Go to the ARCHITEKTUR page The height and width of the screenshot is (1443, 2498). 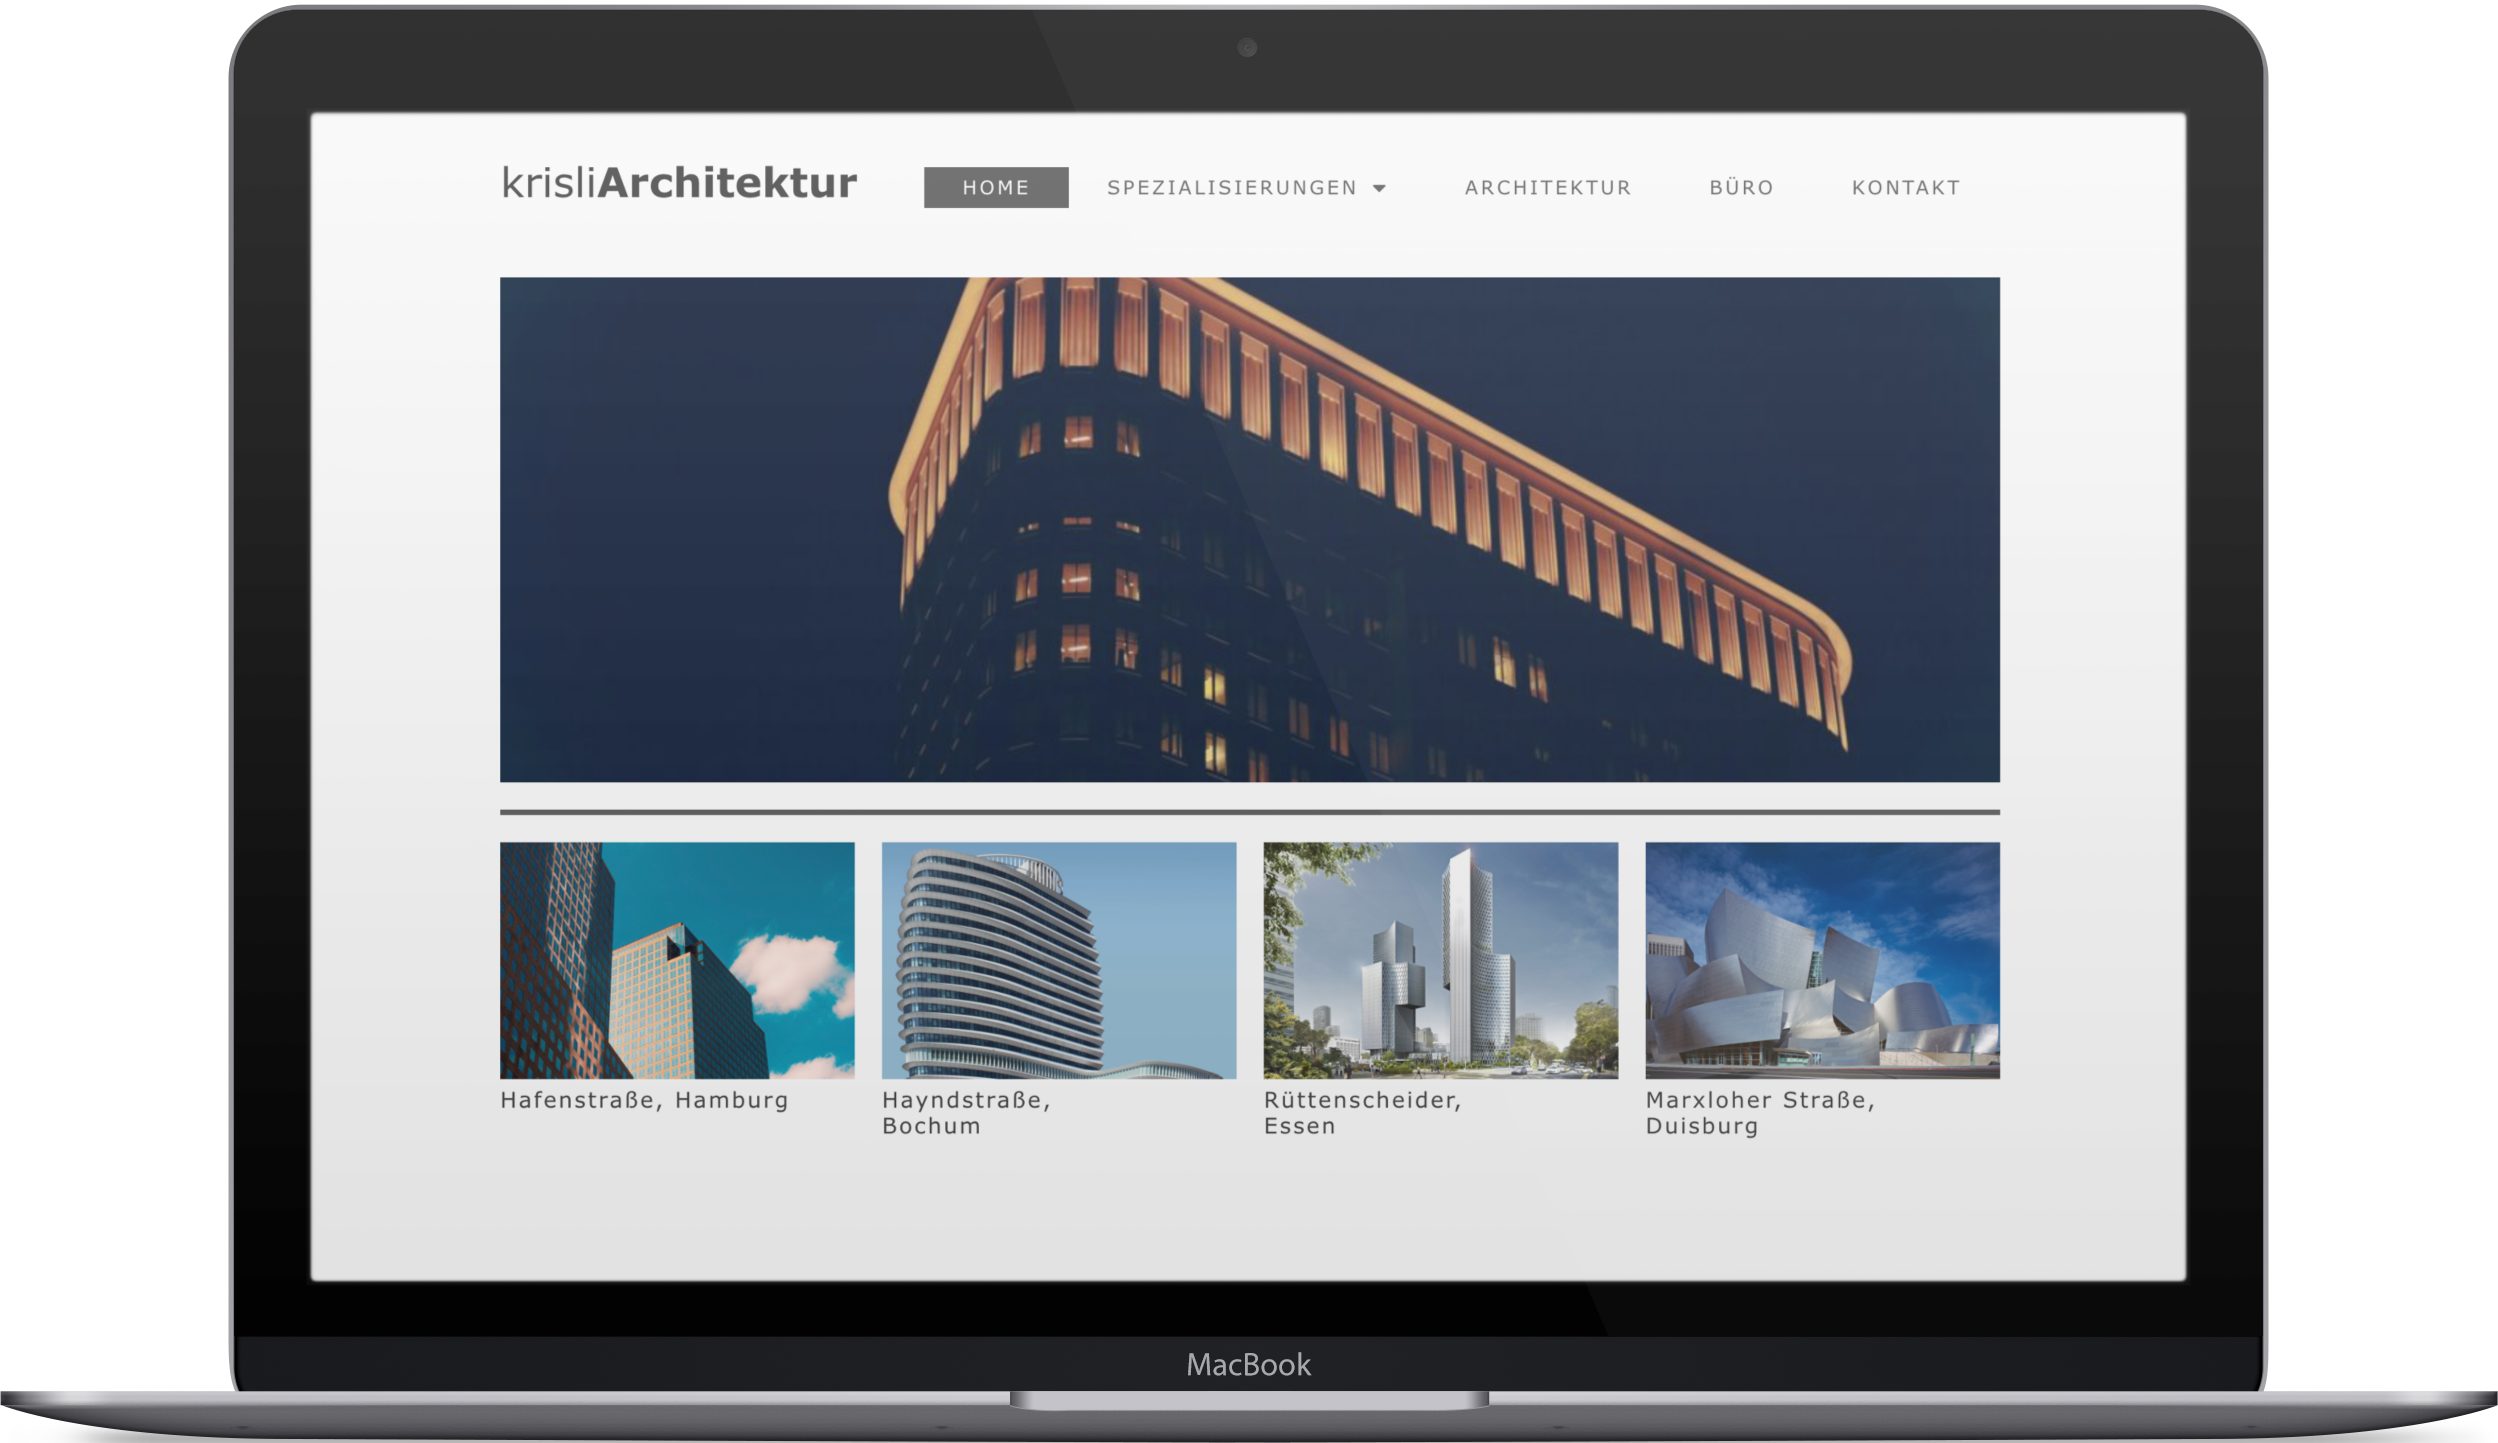point(1547,188)
